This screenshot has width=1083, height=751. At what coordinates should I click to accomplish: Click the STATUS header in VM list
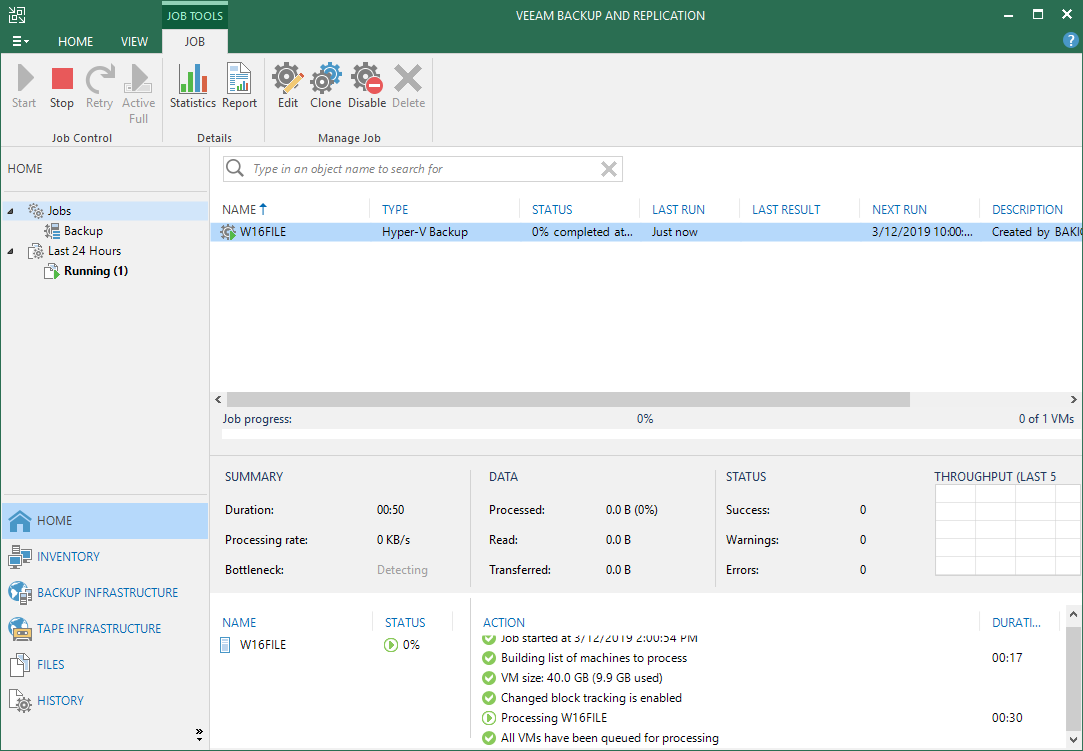pyautogui.click(x=405, y=622)
